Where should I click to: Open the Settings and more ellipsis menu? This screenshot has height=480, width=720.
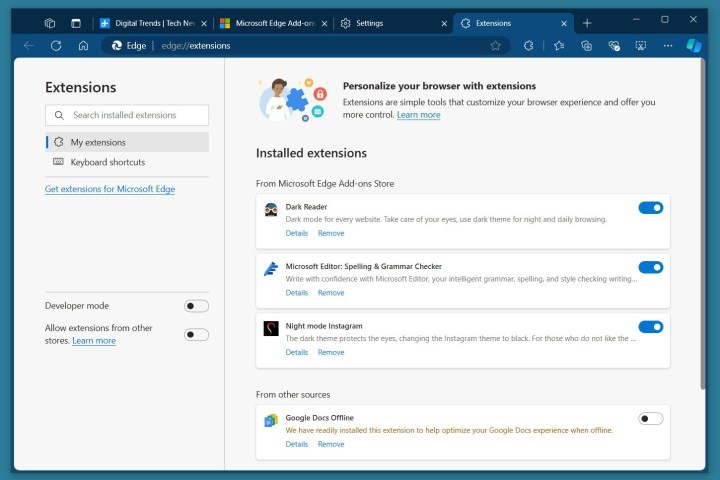point(667,45)
